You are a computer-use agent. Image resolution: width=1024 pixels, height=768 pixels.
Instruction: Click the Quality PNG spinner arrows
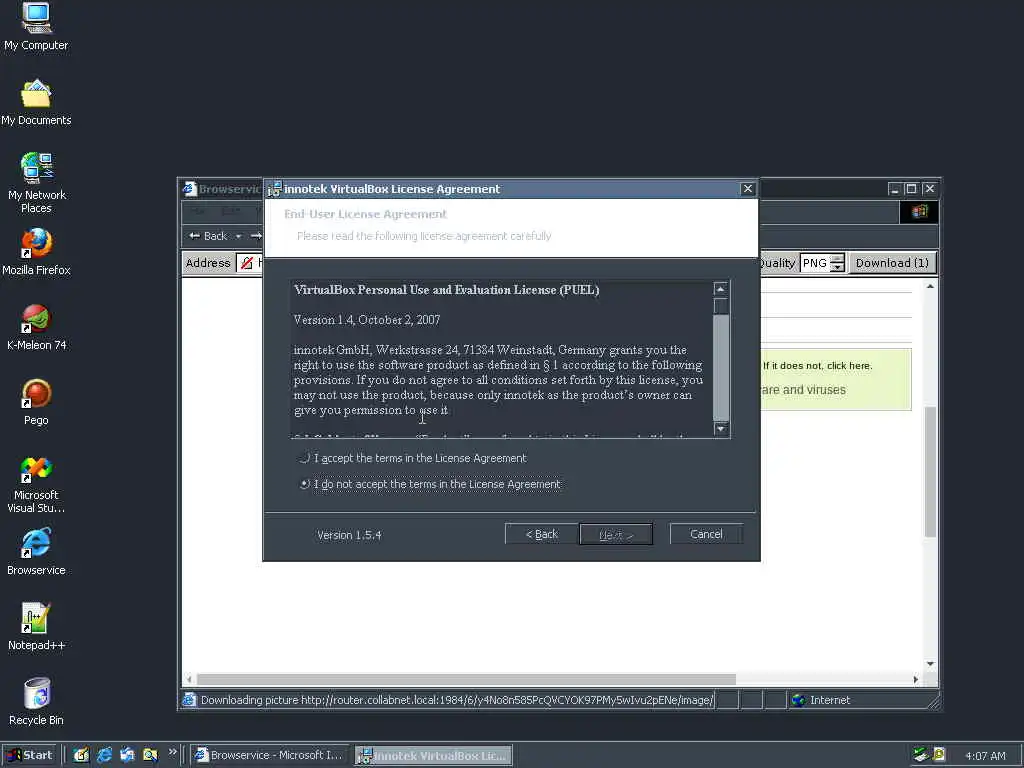(837, 263)
